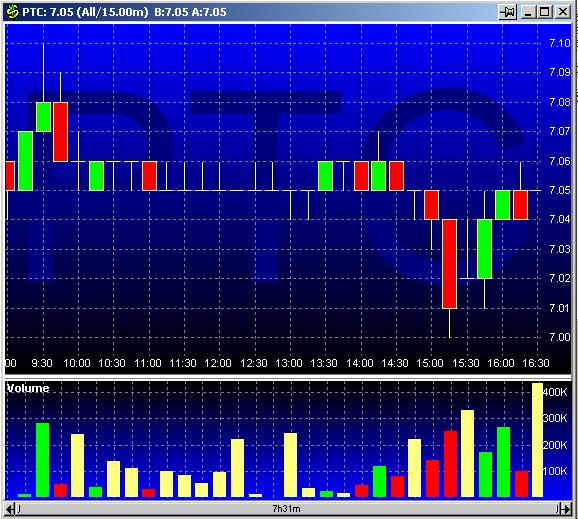Select the yellow volume bar above 300K near 15:30
The image size is (578, 519).
(467, 453)
